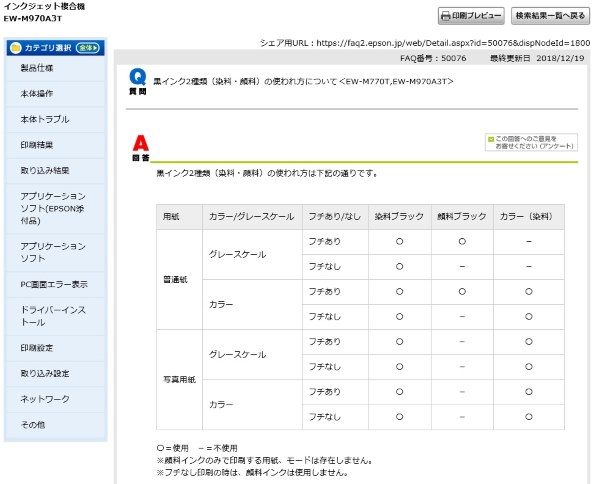Click the 写真用紙 table cell
596x484 pixels.
click(179, 379)
